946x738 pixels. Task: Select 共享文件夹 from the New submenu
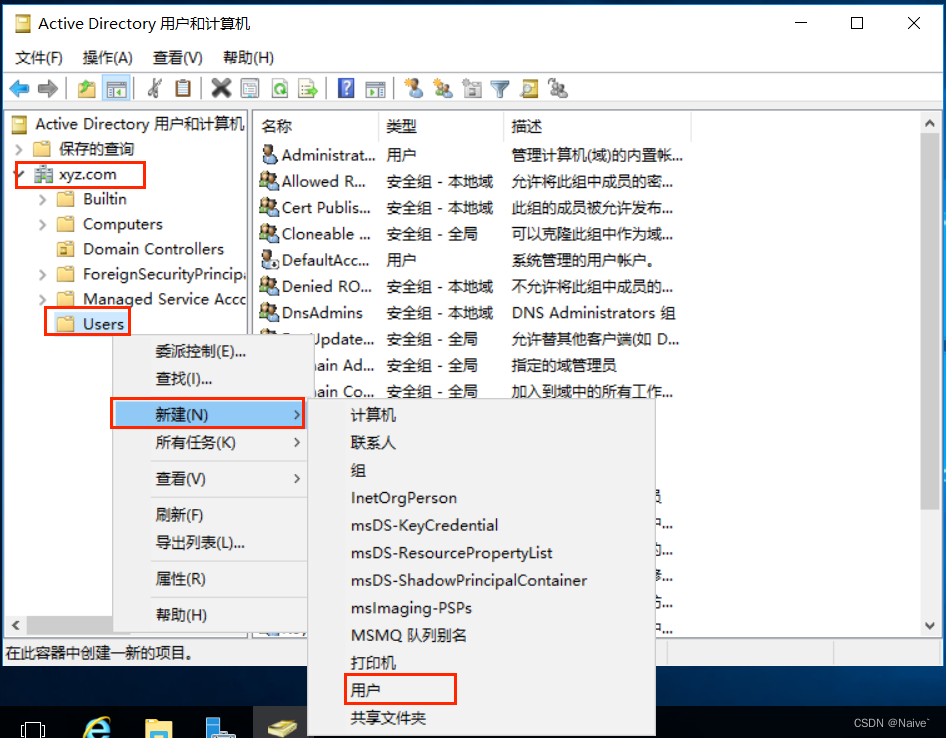point(481,718)
